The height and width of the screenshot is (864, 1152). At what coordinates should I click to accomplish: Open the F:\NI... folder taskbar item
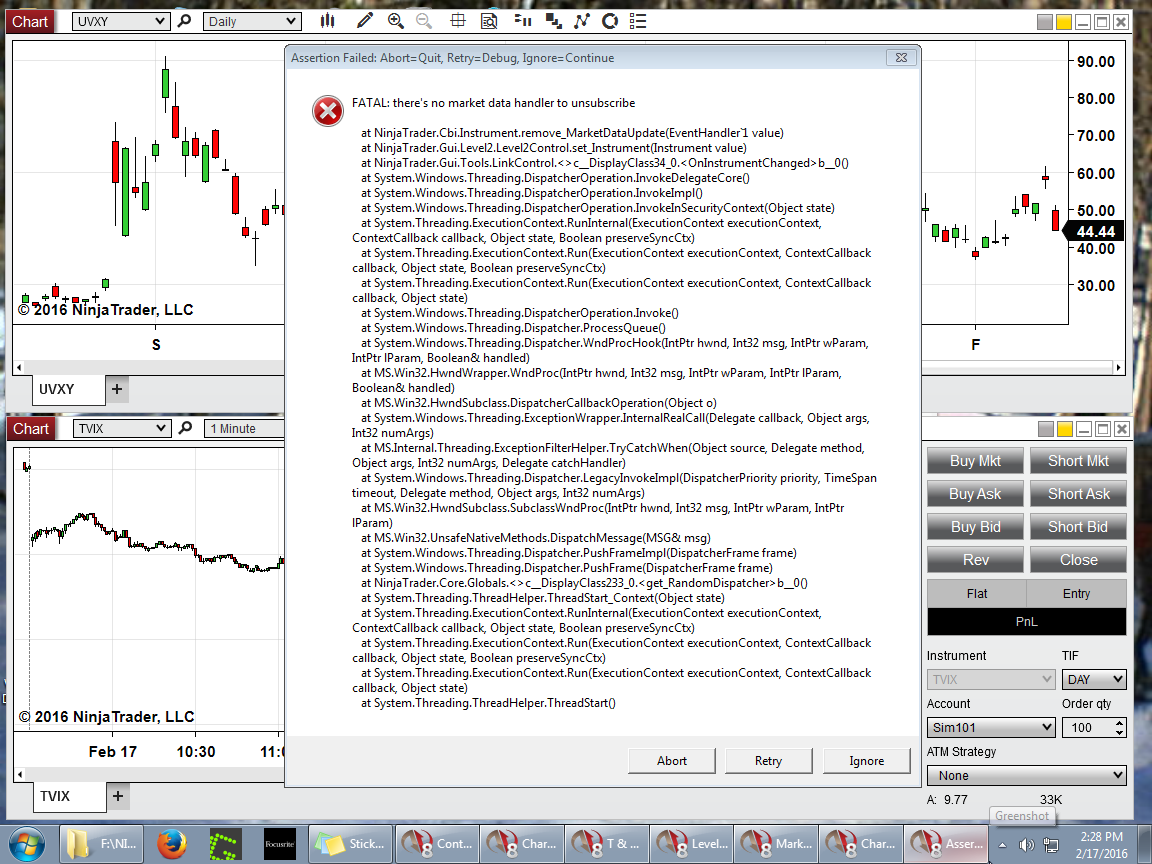[x=100, y=844]
